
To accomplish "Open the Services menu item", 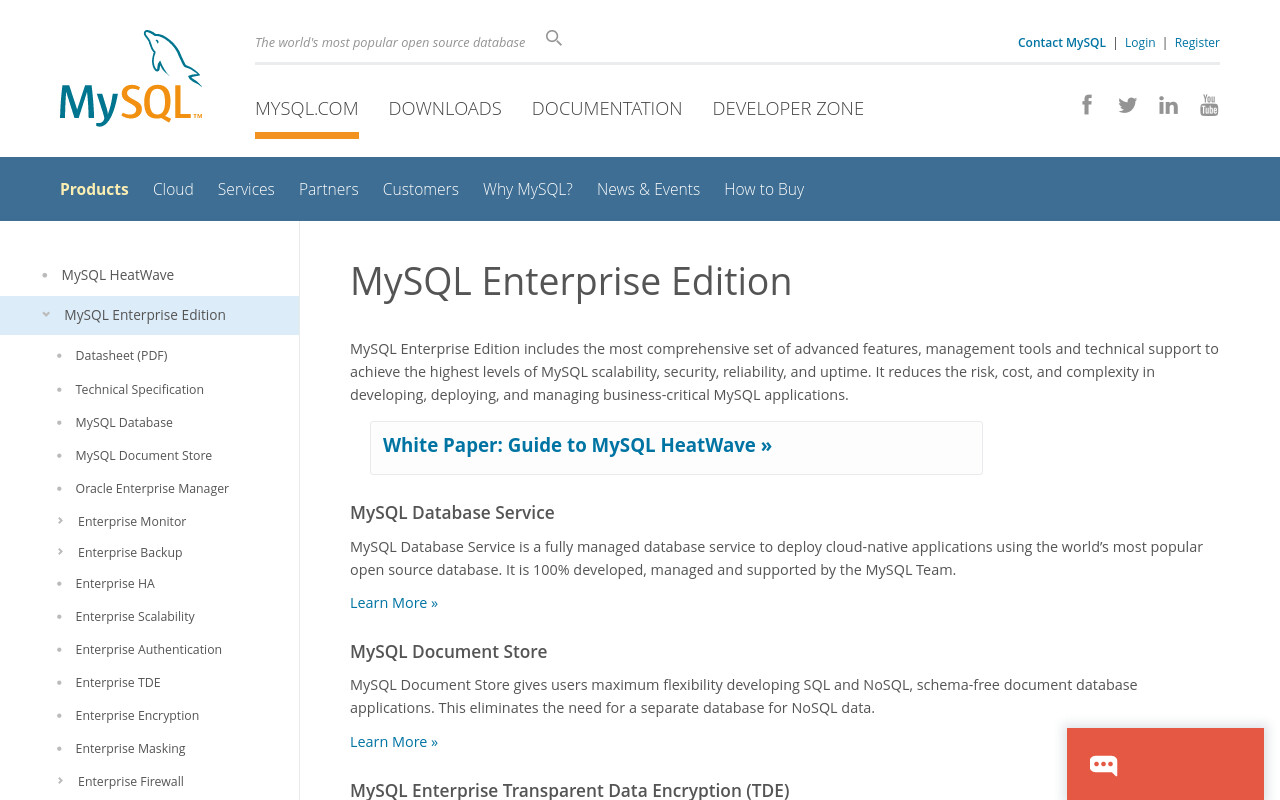I will pyautogui.click(x=246, y=189).
